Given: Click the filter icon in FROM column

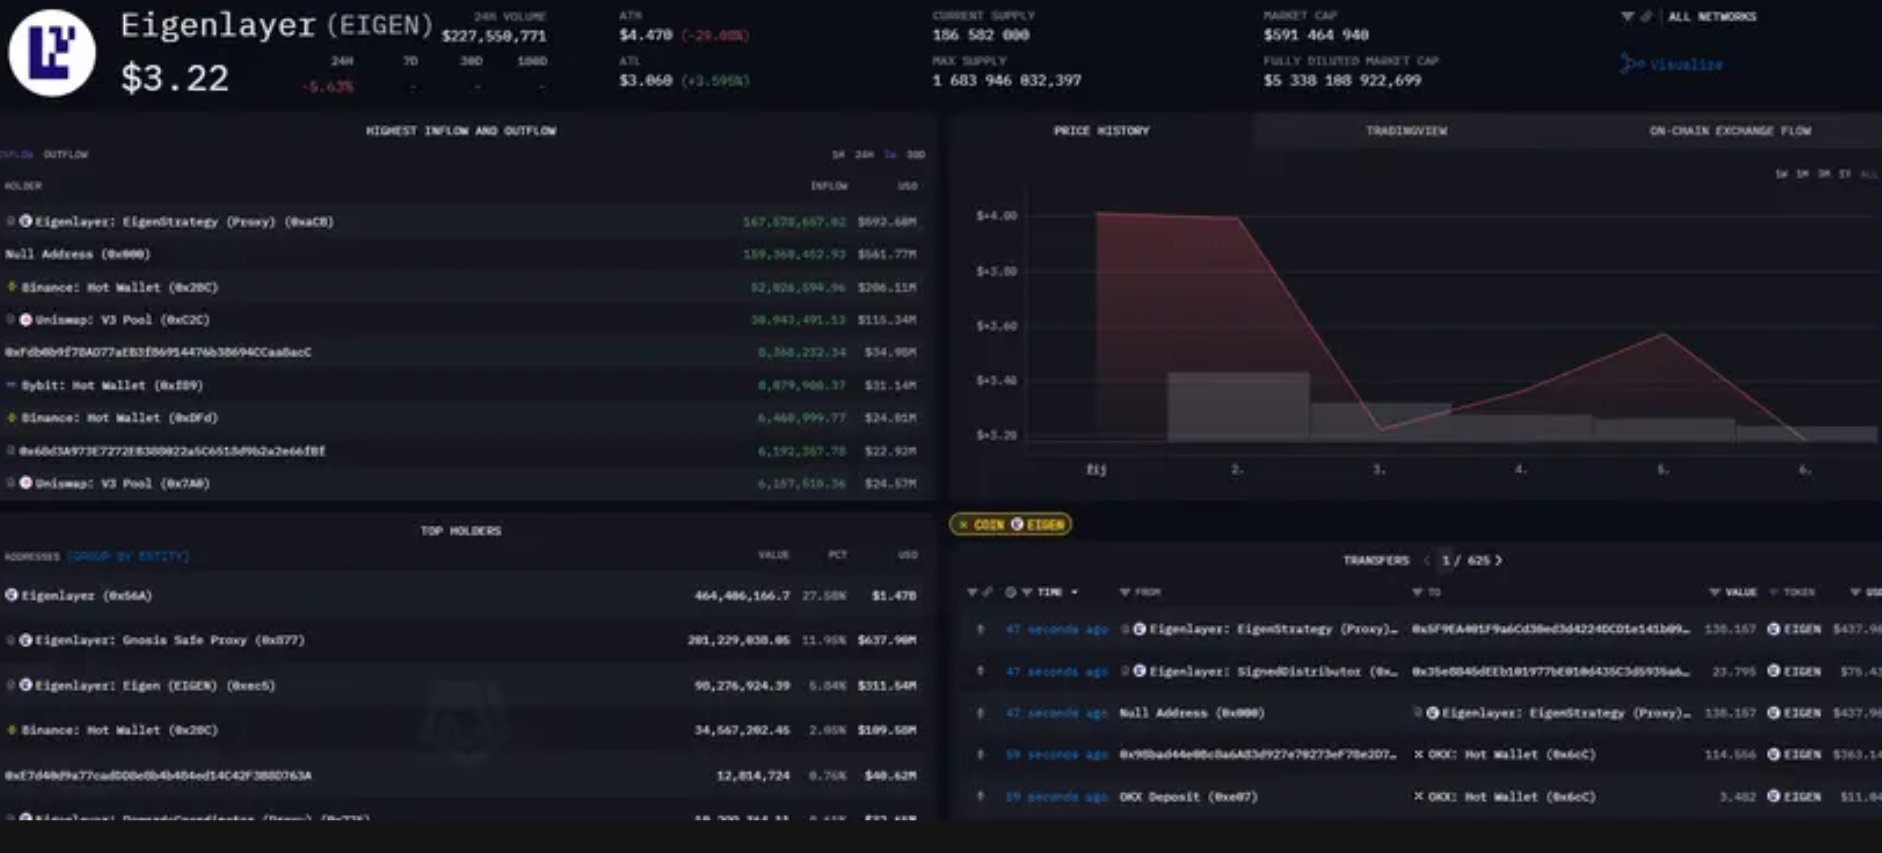Looking at the screenshot, I should point(1125,593).
